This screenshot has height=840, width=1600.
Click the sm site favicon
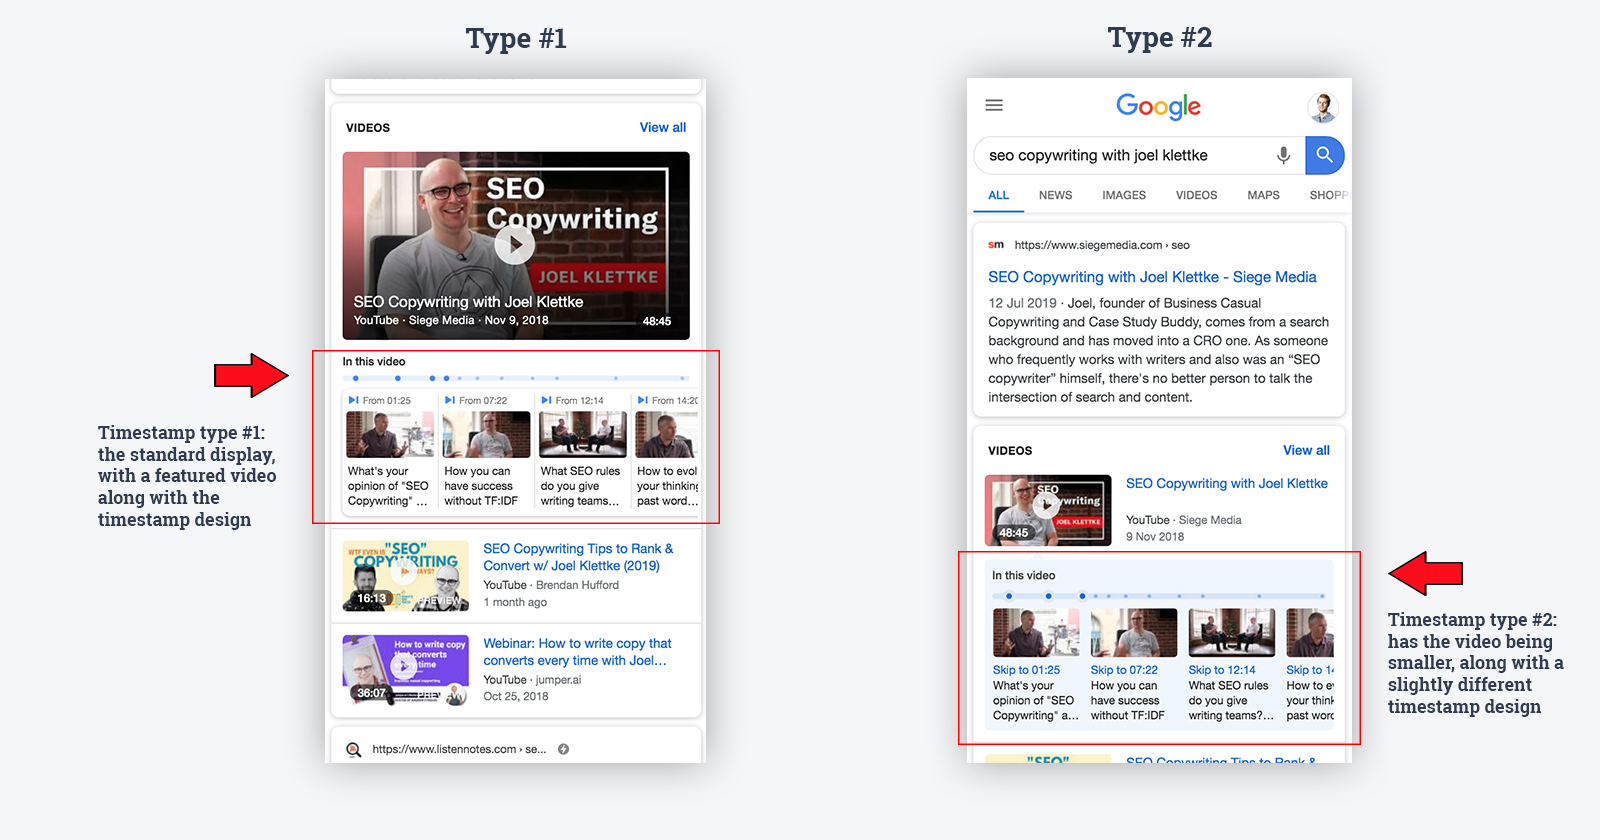pyautogui.click(x=996, y=244)
